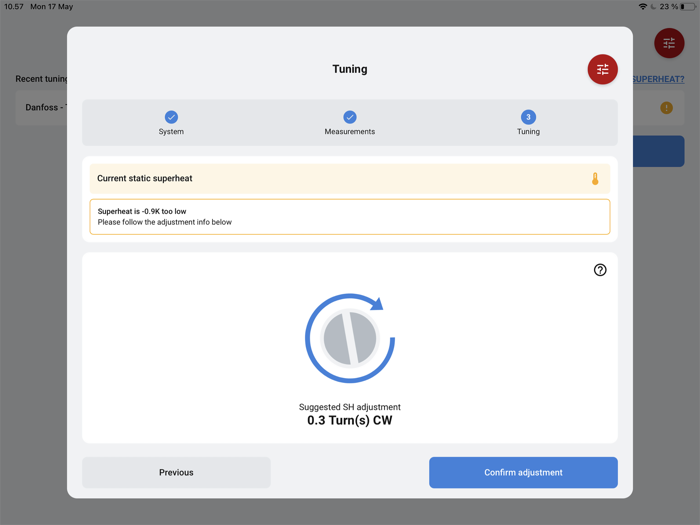
Task: Select the step 3 Tuning indicator
Action: [x=528, y=117]
